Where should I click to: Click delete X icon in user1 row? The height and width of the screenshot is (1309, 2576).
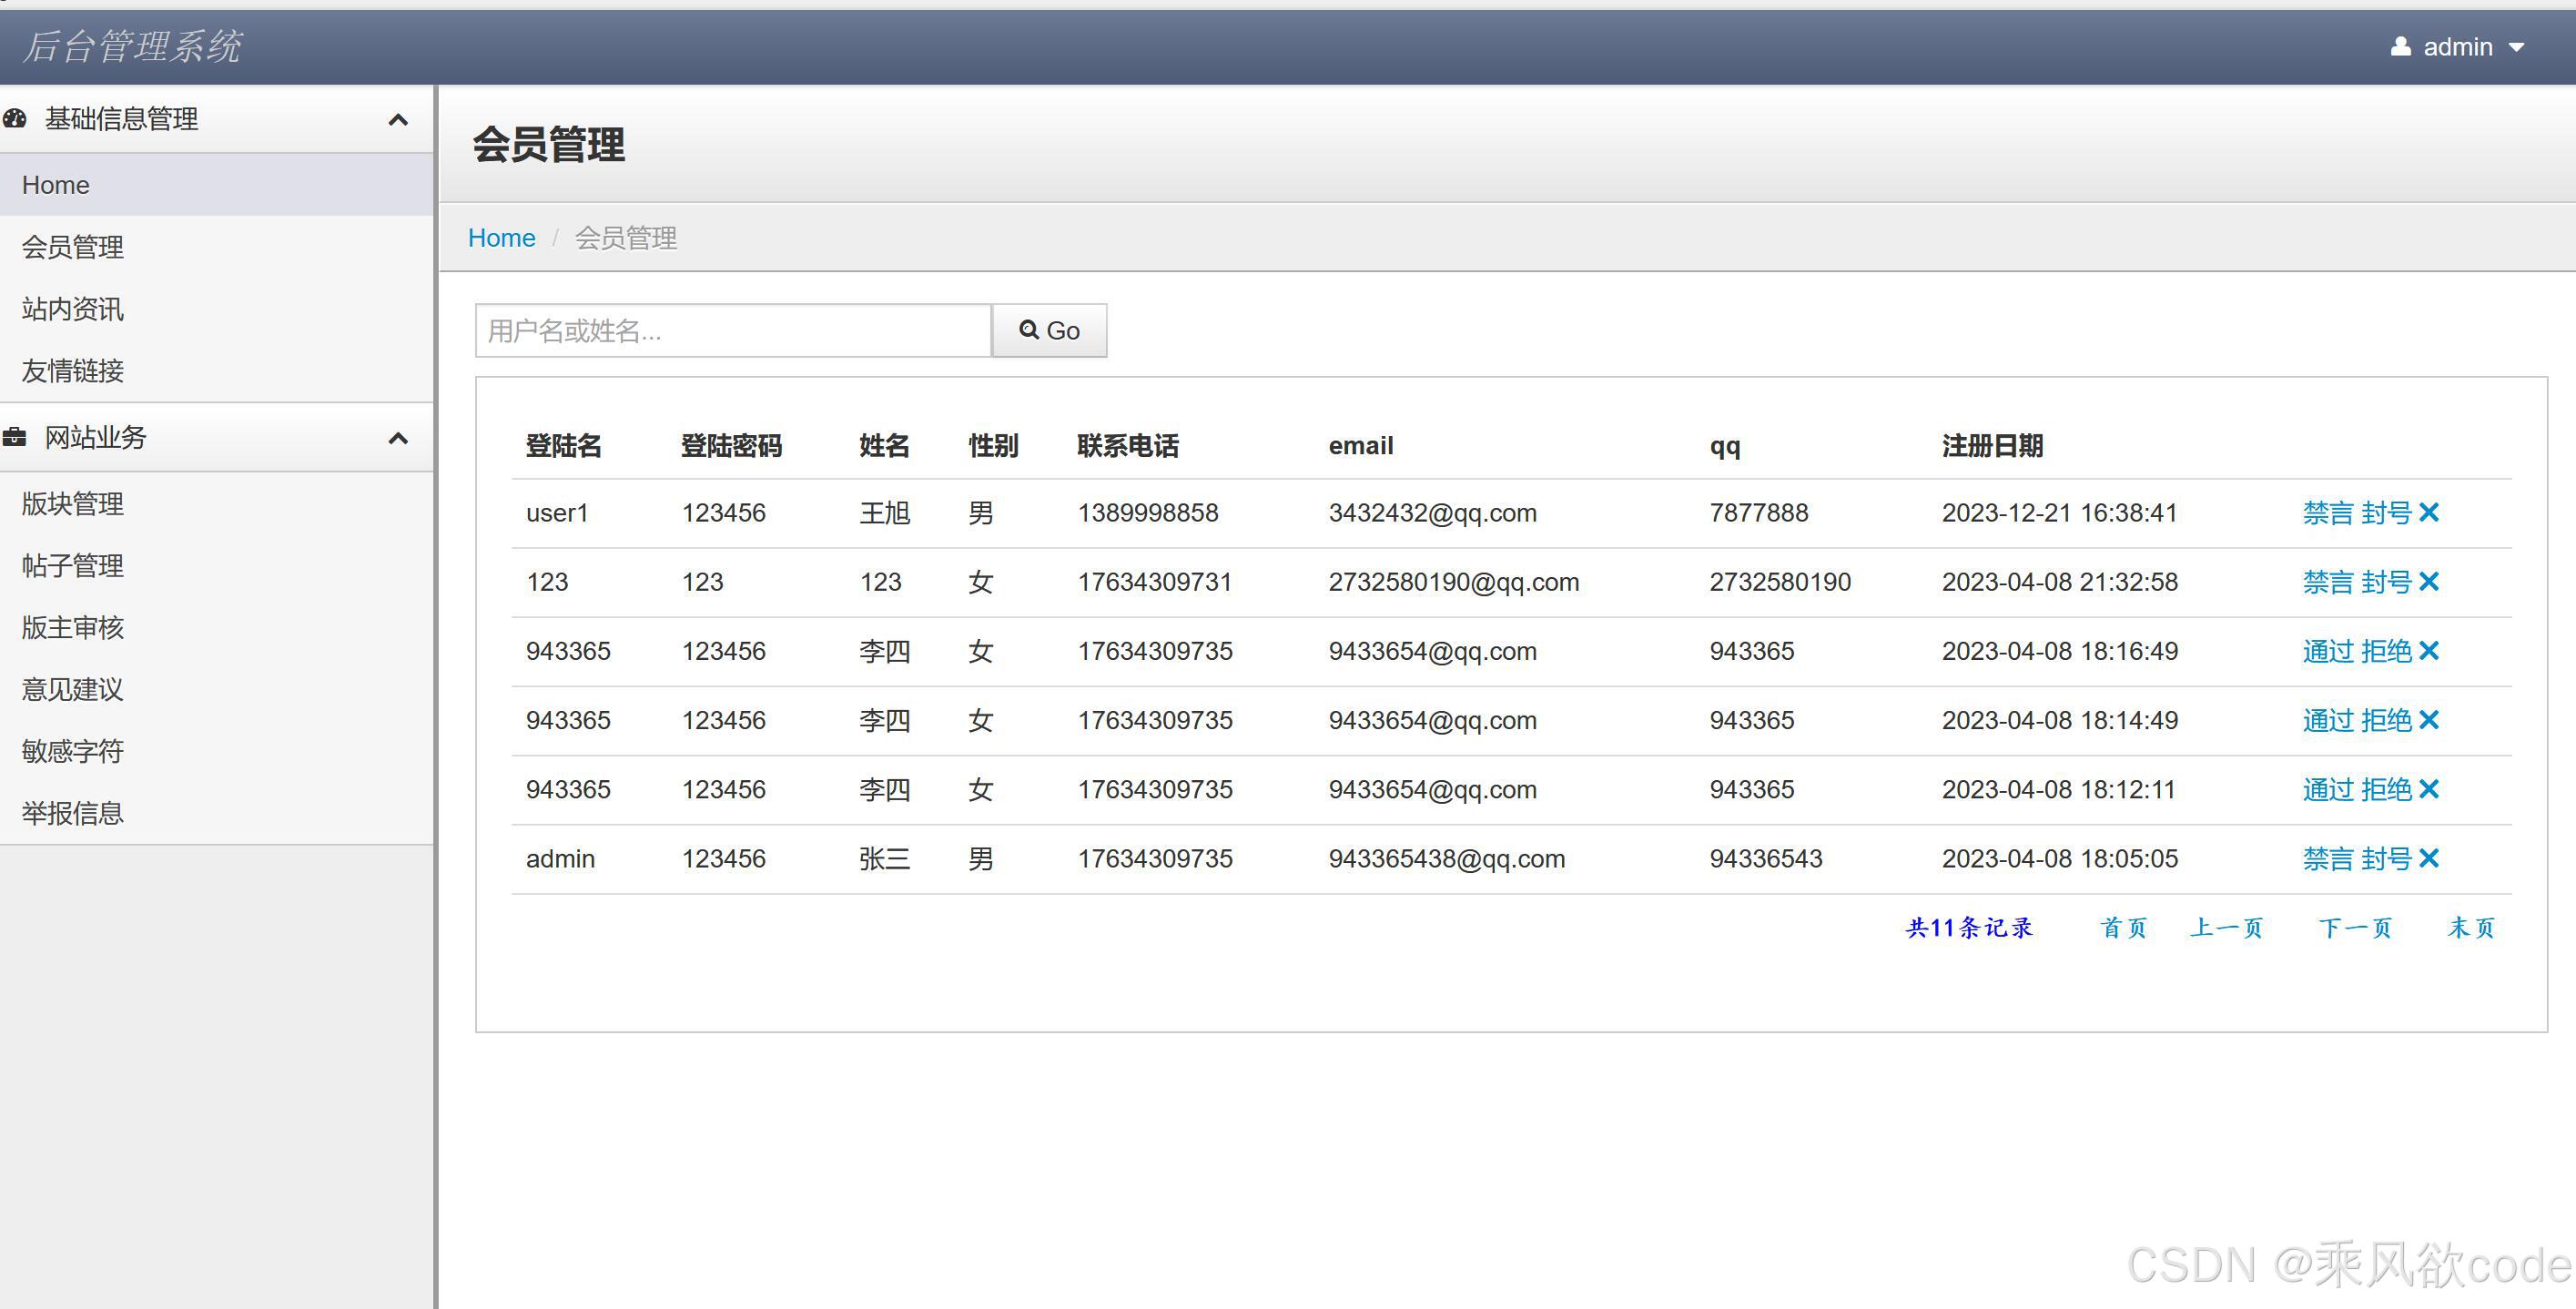click(x=2429, y=513)
